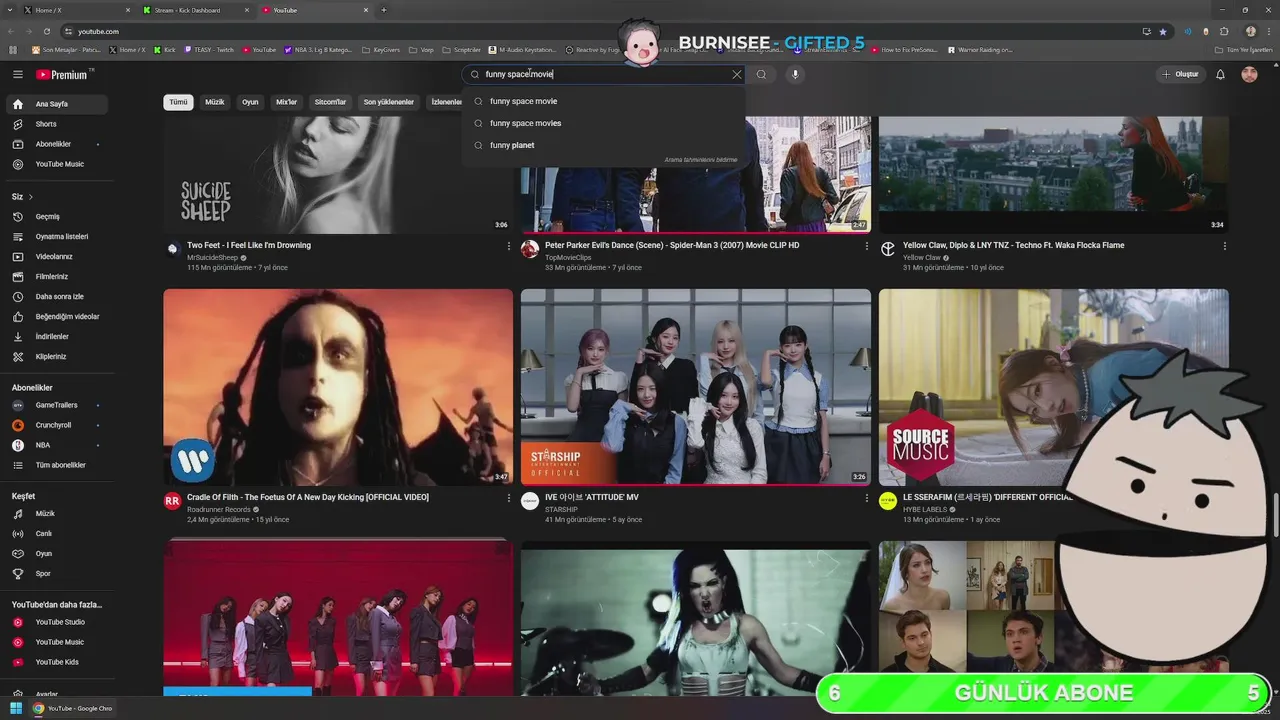Open Oynatma listeleri in sidebar
Screen dimensions: 1280x720
point(56,237)
